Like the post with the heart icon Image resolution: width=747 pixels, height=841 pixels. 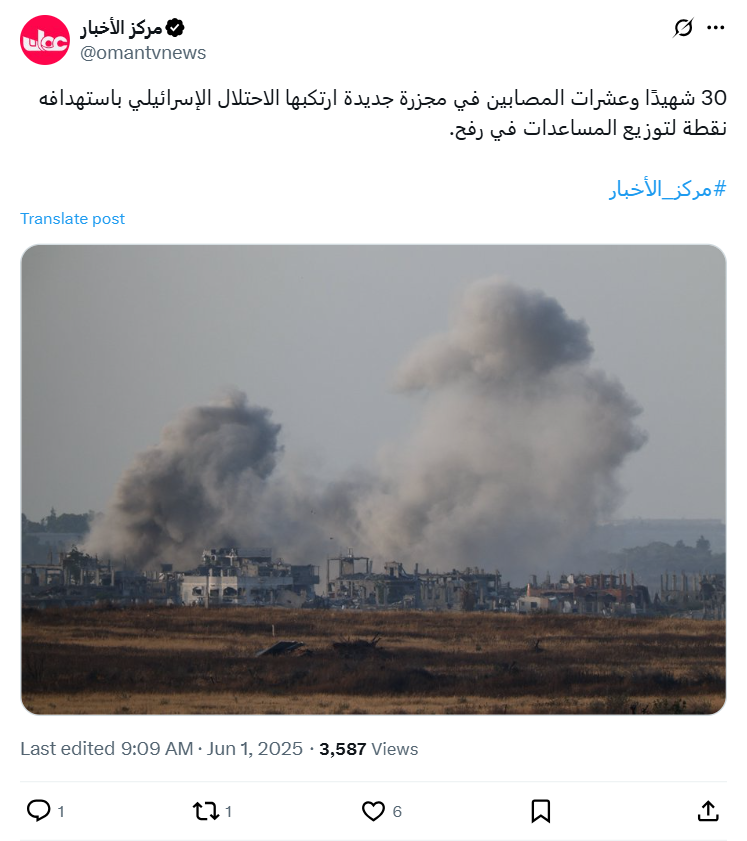pos(373,811)
